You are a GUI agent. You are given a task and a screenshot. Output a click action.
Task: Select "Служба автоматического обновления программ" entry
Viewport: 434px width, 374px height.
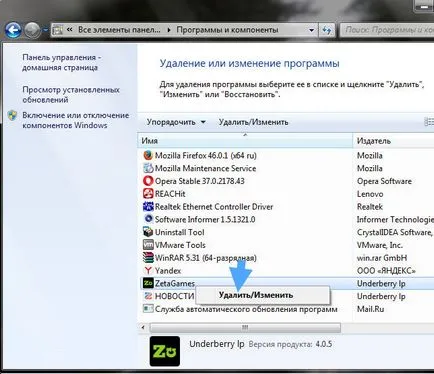point(246,309)
